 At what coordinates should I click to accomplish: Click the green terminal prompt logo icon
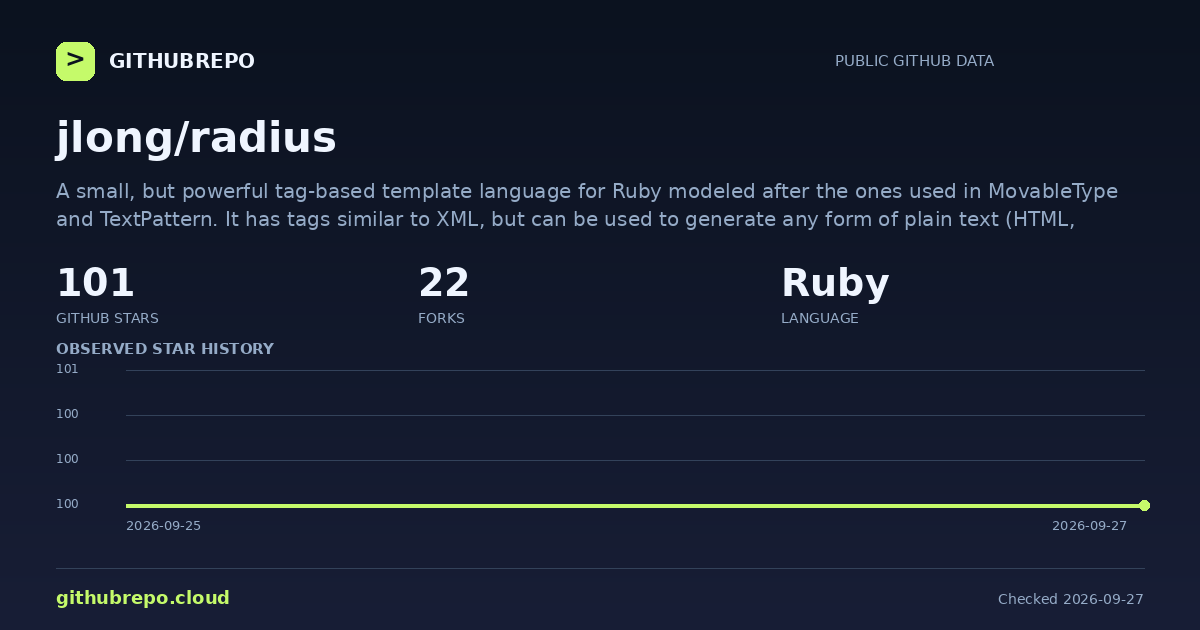pyautogui.click(x=75, y=61)
